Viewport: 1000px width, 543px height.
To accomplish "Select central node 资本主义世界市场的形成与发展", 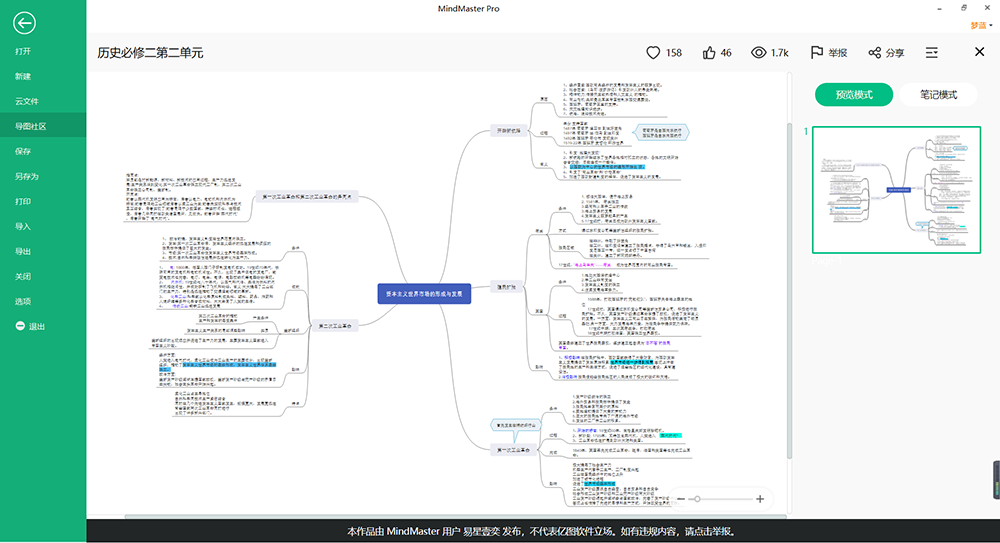I will point(424,294).
